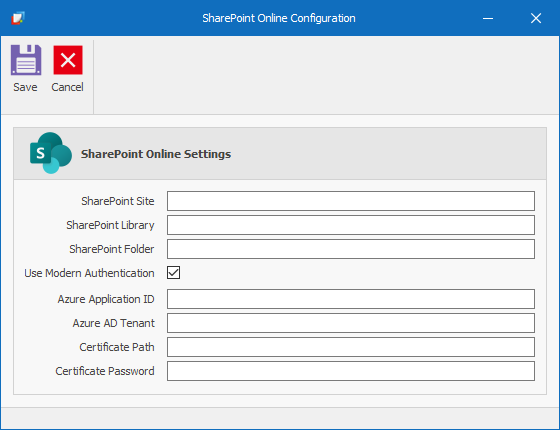Click into the SharePoint Folder field
Viewport: 560px width, 430px height.
point(351,249)
